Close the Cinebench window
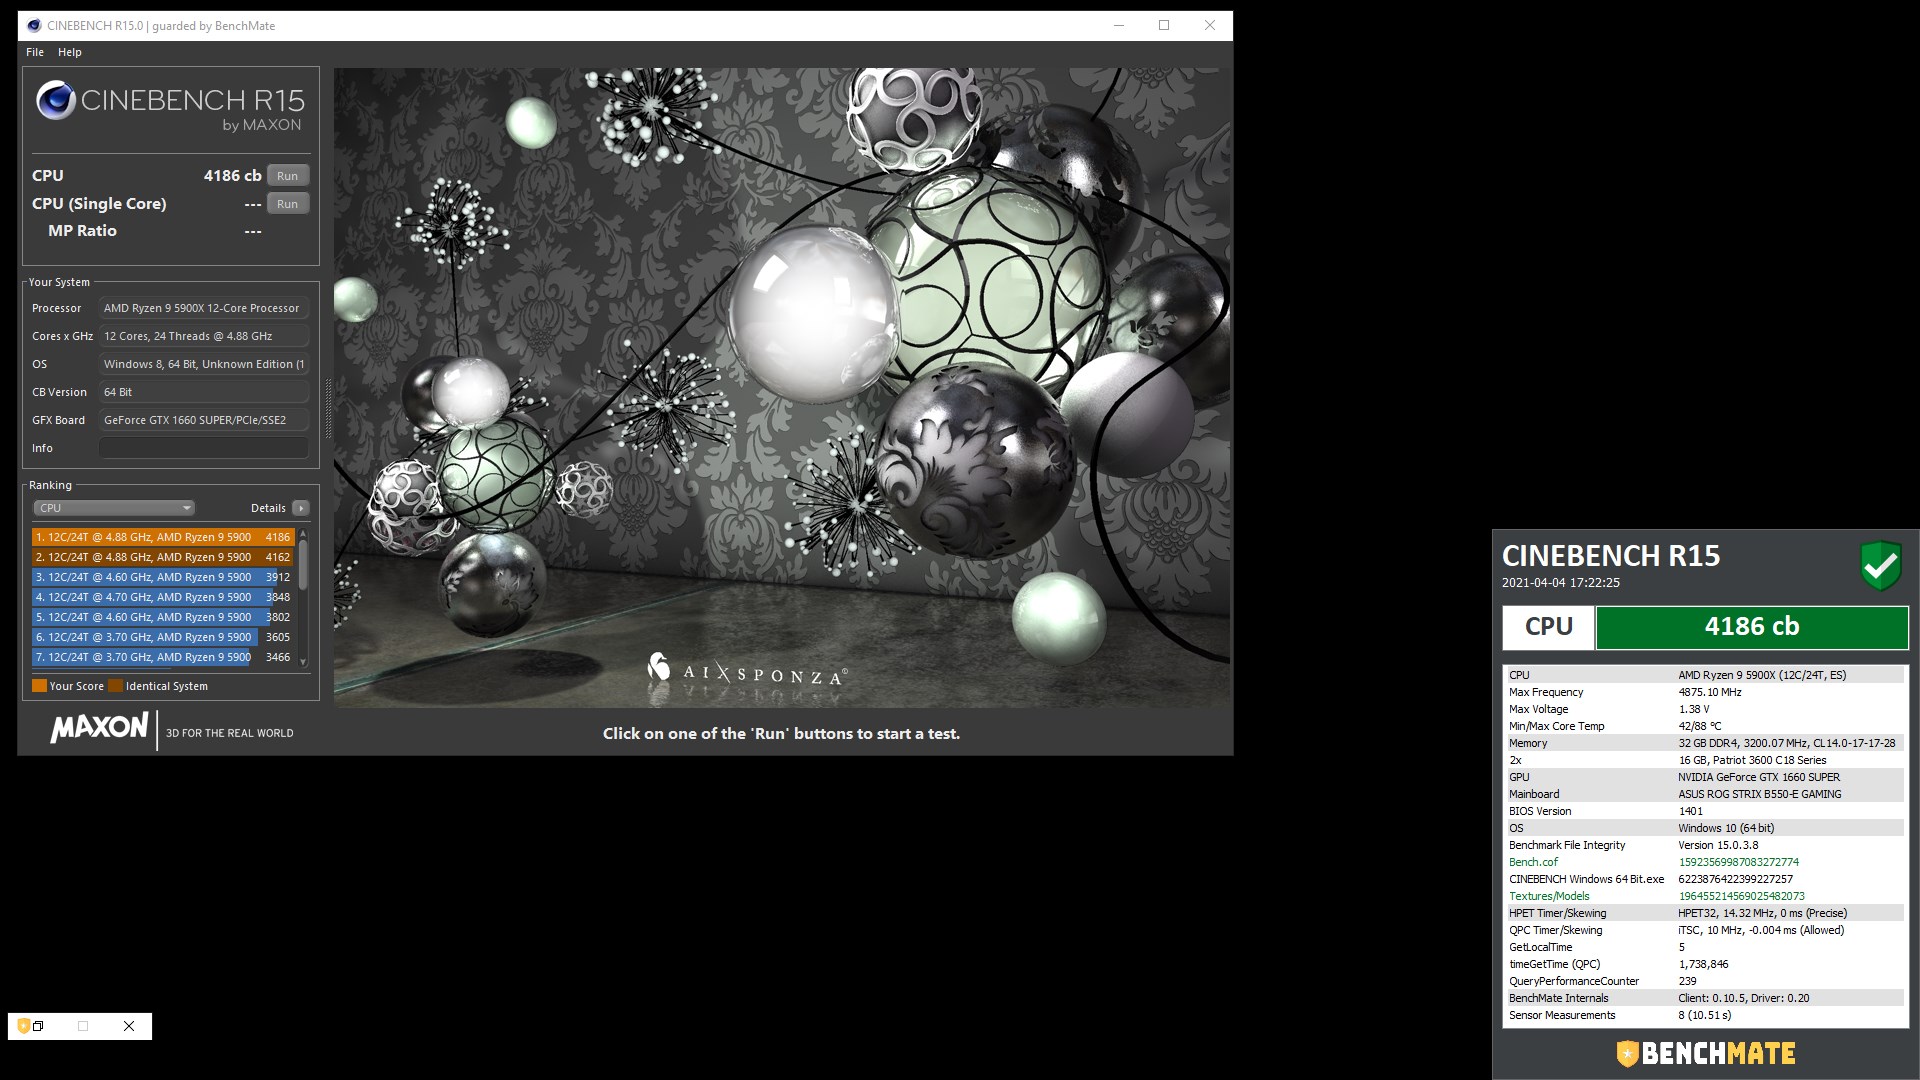The width and height of the screenshot is (1920, 1080). (x=1210, y=26)
